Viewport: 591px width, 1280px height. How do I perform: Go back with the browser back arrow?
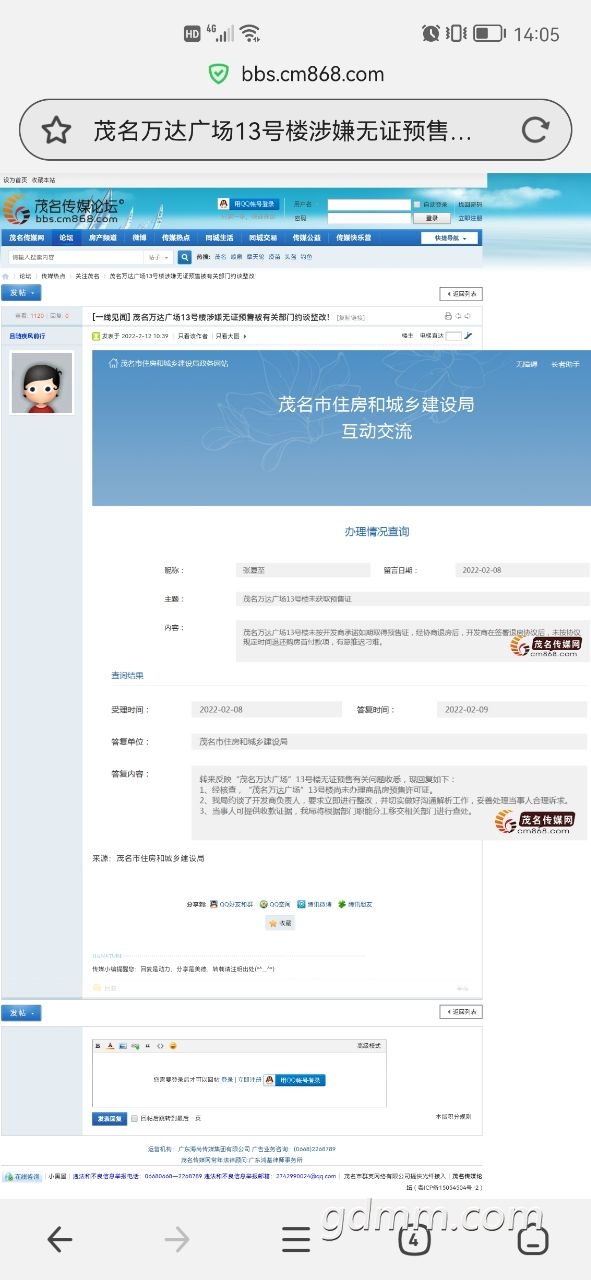pyautogui.click(x=59, y=1240)
